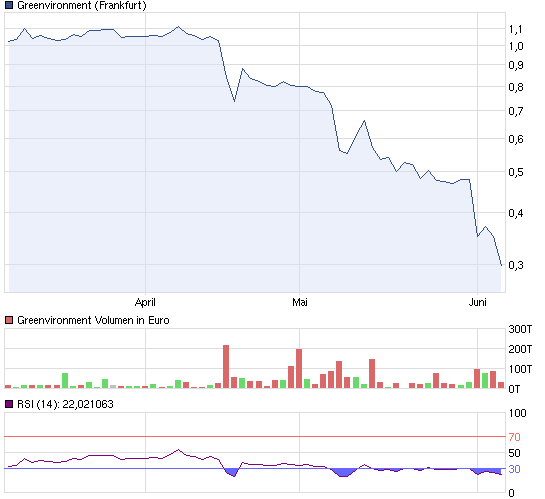Click the 1,0 price axis label
The width and height of the screenshot is (545, 499).
click(516, 46)
